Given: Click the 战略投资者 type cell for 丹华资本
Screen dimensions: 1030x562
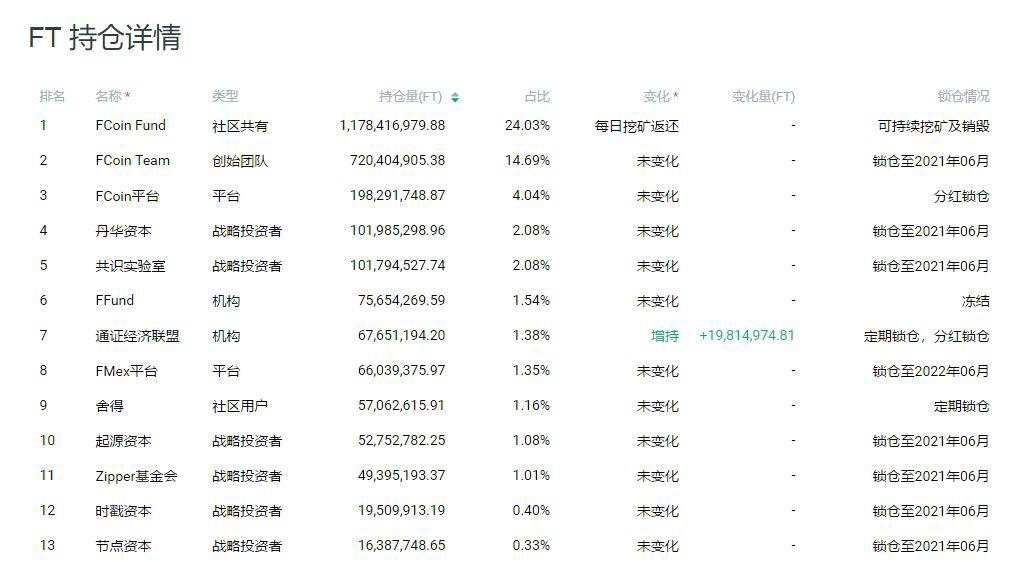Looking at the screenshot, I should click(247, 231).
